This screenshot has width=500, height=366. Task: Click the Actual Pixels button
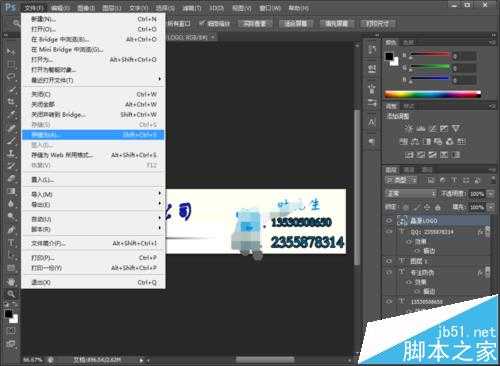click(x=255, y=23)
